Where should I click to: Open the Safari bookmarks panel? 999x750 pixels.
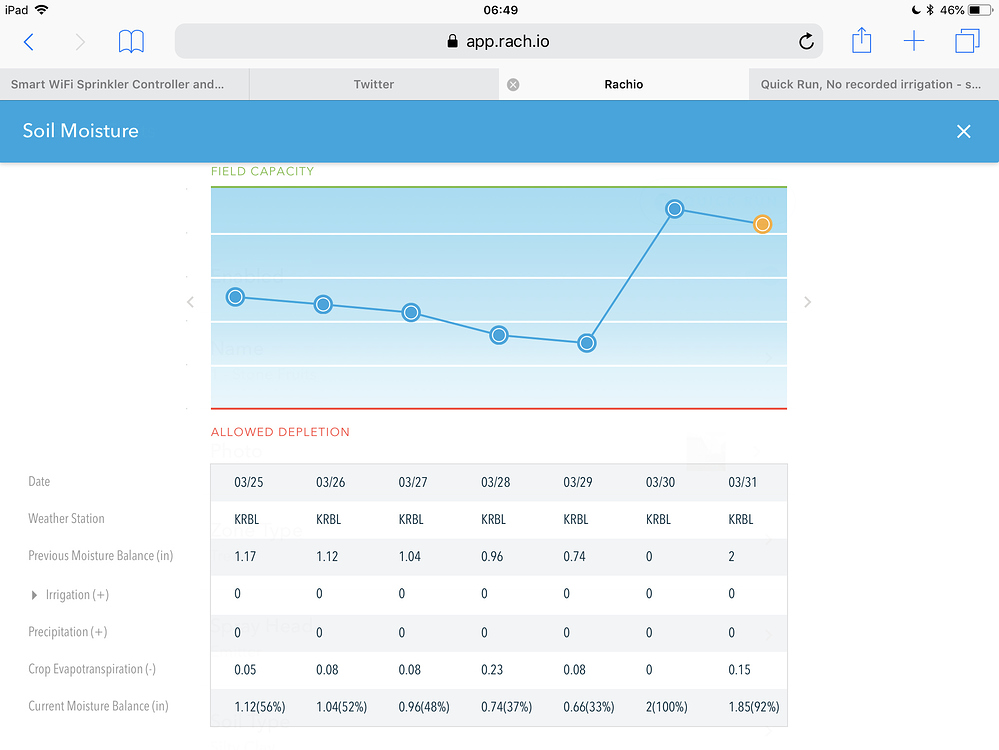[131, 41]
